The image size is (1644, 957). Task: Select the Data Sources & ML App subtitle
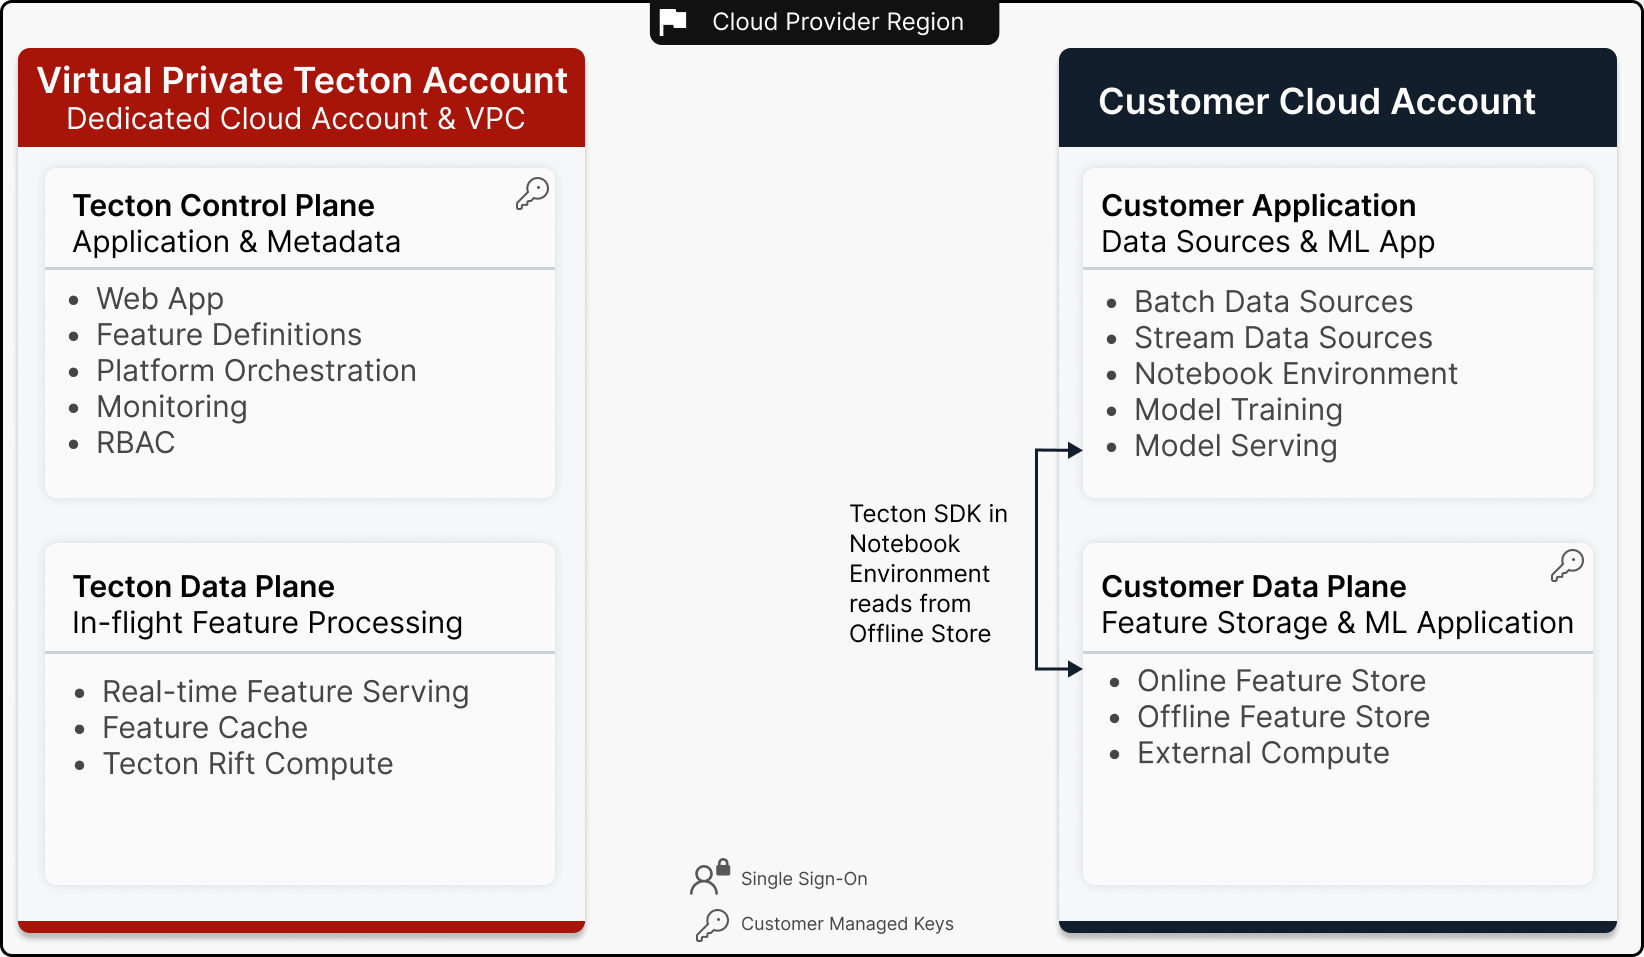point(1268,242)
